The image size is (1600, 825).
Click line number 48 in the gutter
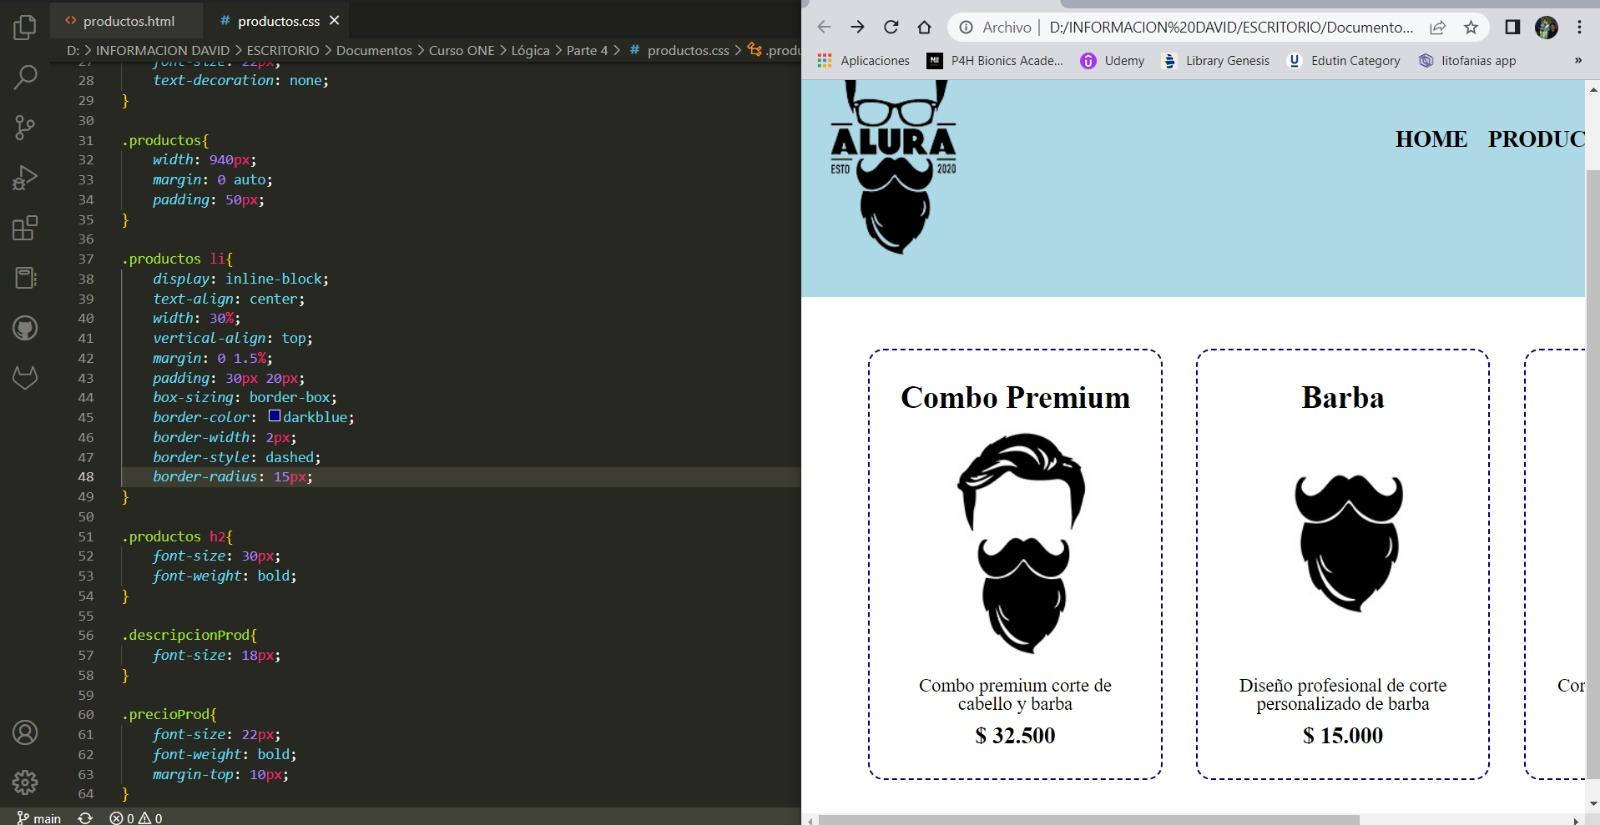tap(86, 477)
